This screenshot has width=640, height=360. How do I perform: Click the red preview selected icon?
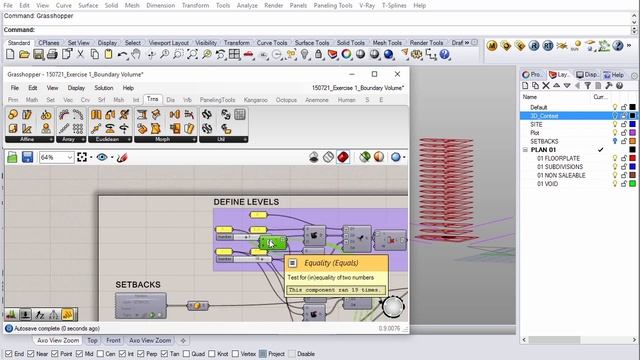[x=343, y=157]
